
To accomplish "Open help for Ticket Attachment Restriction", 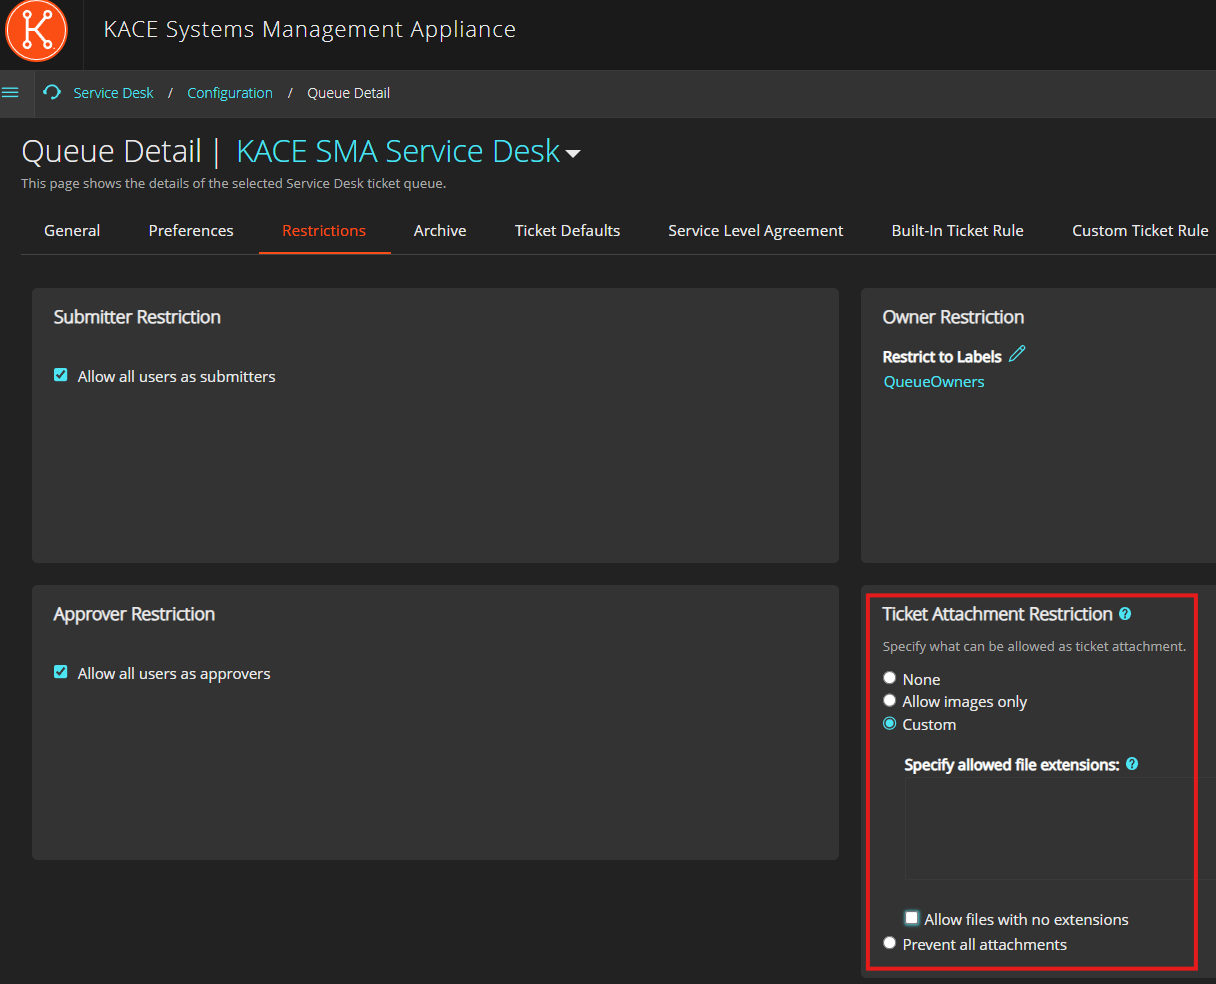I will tap(1125, 614).
